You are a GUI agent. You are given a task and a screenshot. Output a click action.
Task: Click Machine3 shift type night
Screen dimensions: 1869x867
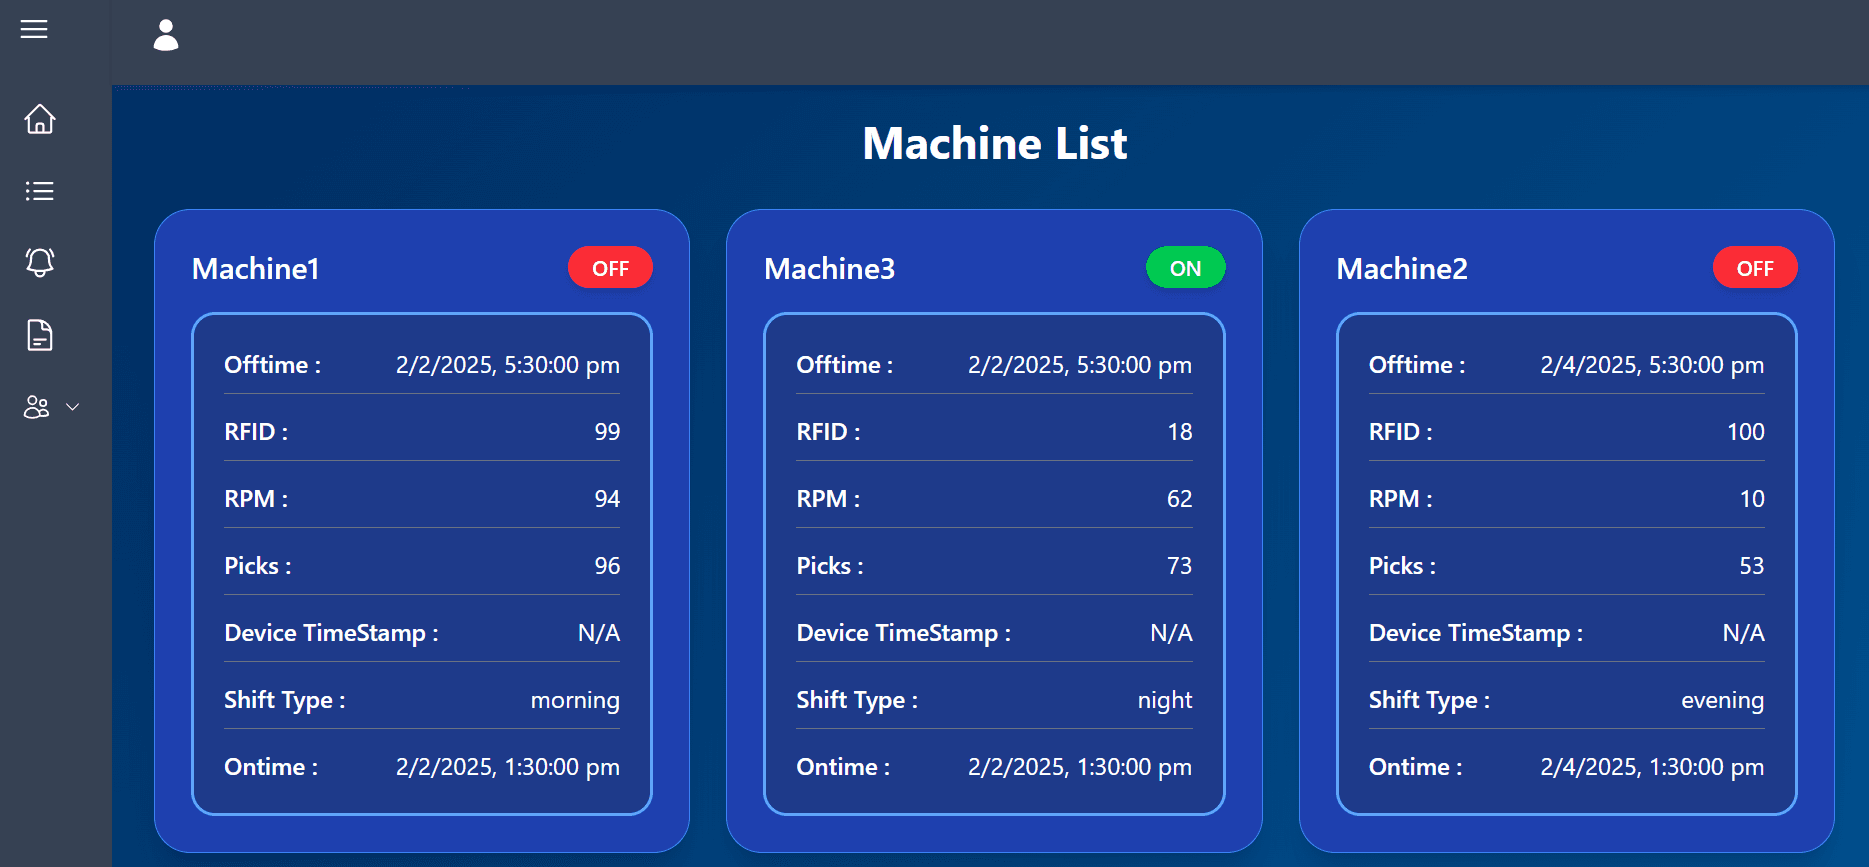1165,700
